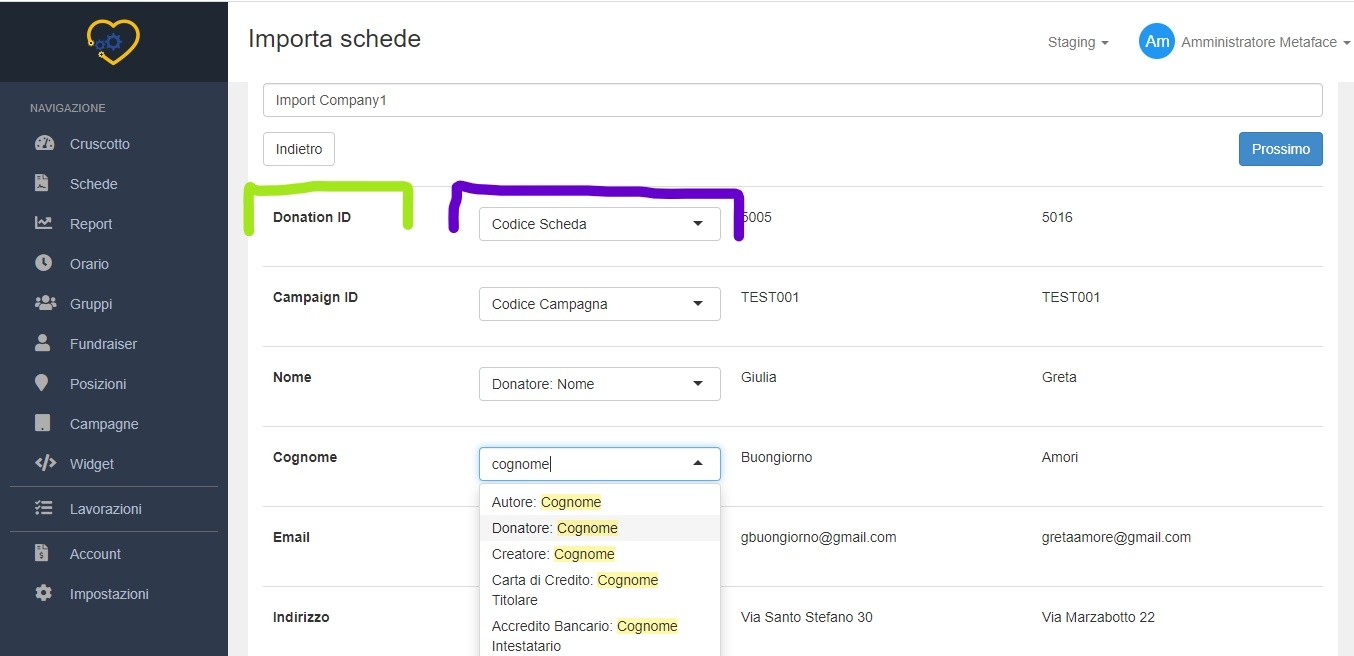Open the Widget code icon
This screenshot has height=656, width=1354.
point(45,463)
